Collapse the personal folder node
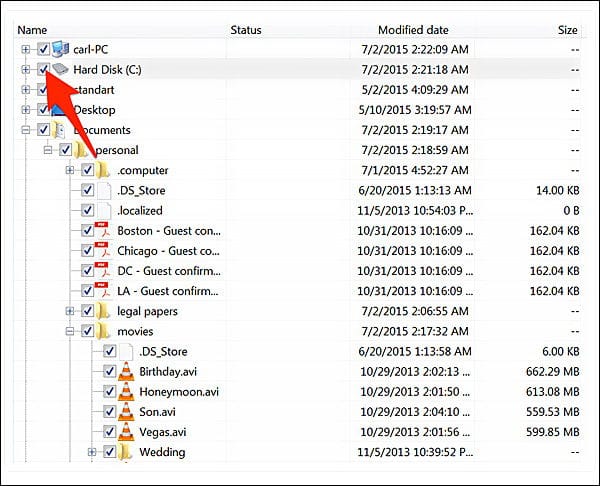 (x=48, y=150)
